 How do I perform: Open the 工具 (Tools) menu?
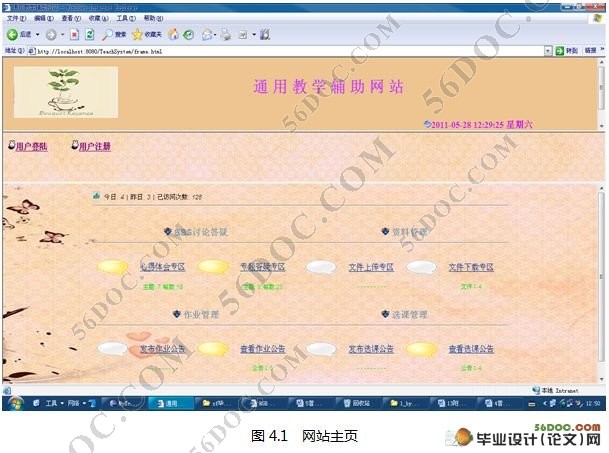[x=125, y=19]
